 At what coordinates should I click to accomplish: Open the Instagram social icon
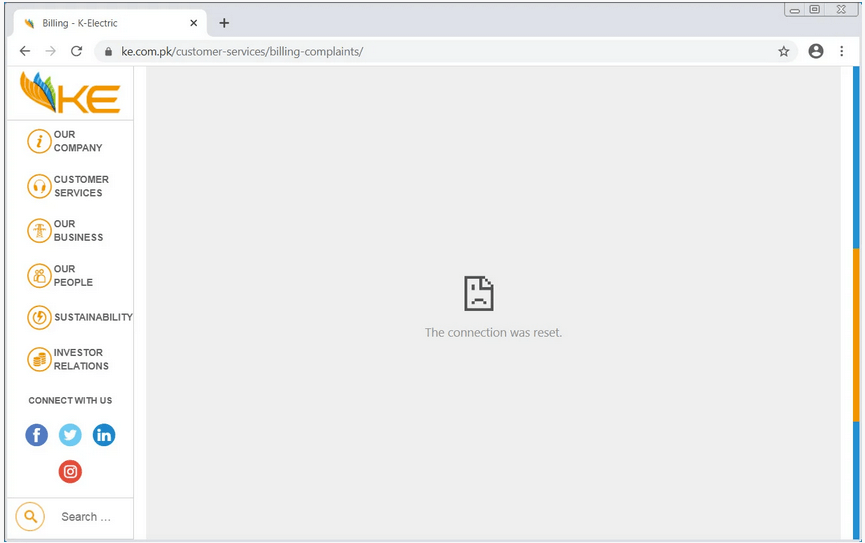pyautogui.click(x=70, y=471)
